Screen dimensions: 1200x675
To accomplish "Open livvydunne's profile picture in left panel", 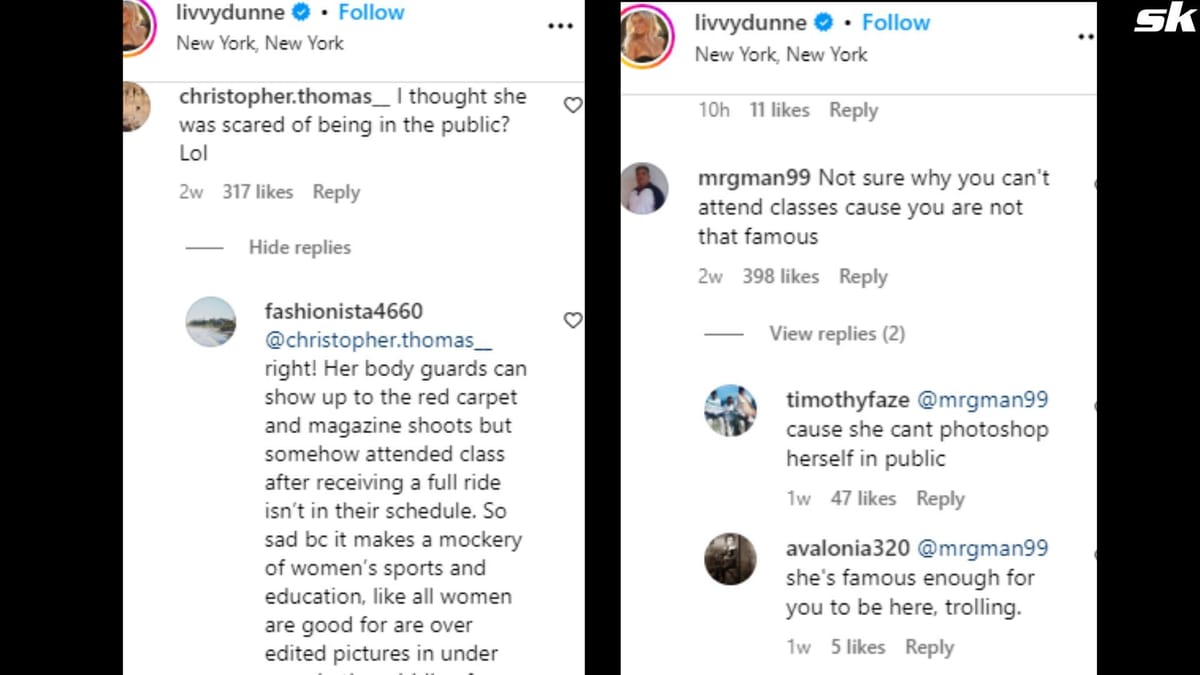I will (x=137, y=24).
